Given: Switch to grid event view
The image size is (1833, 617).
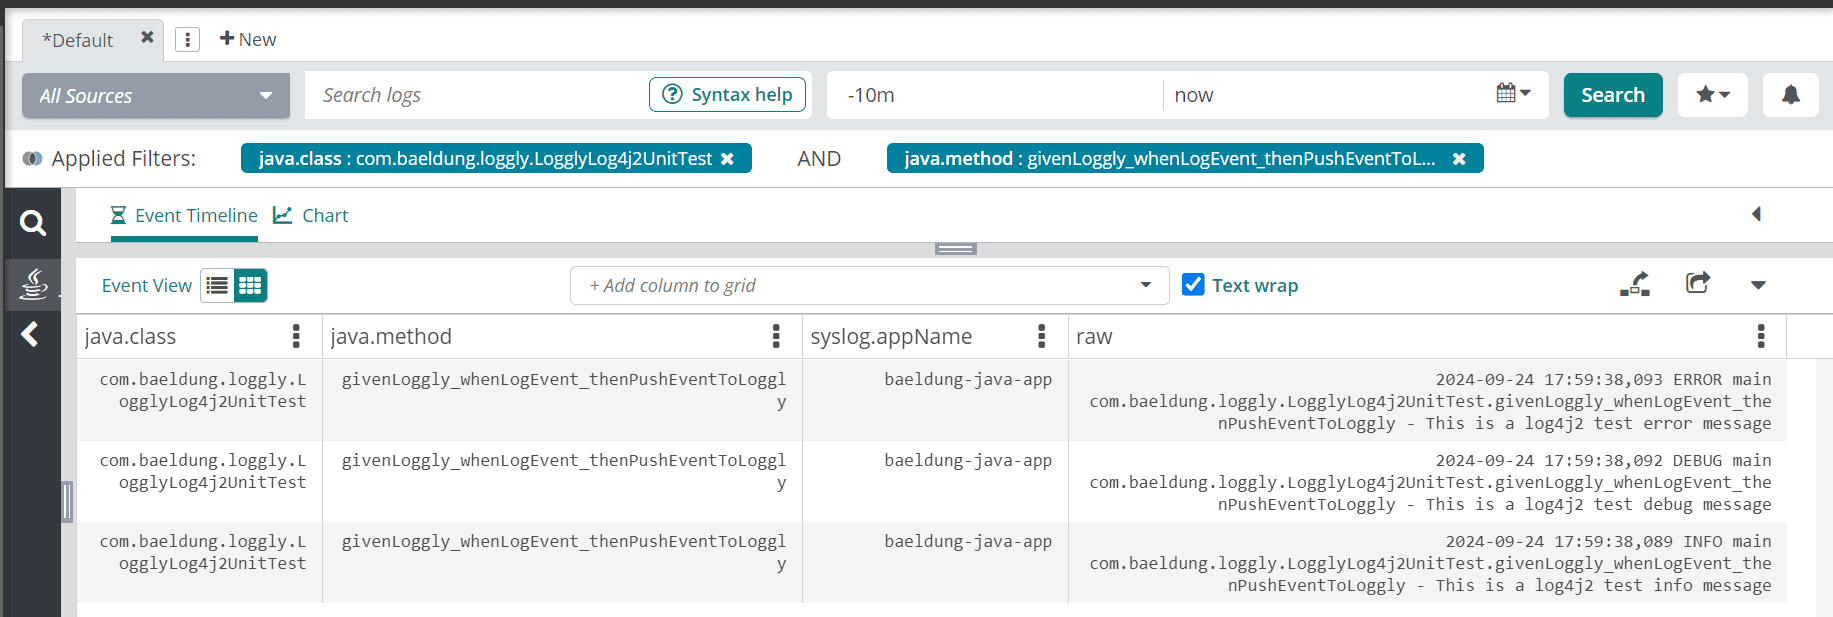Looking at the screenshot, I should pyautogui.click(x=250, y=286).
